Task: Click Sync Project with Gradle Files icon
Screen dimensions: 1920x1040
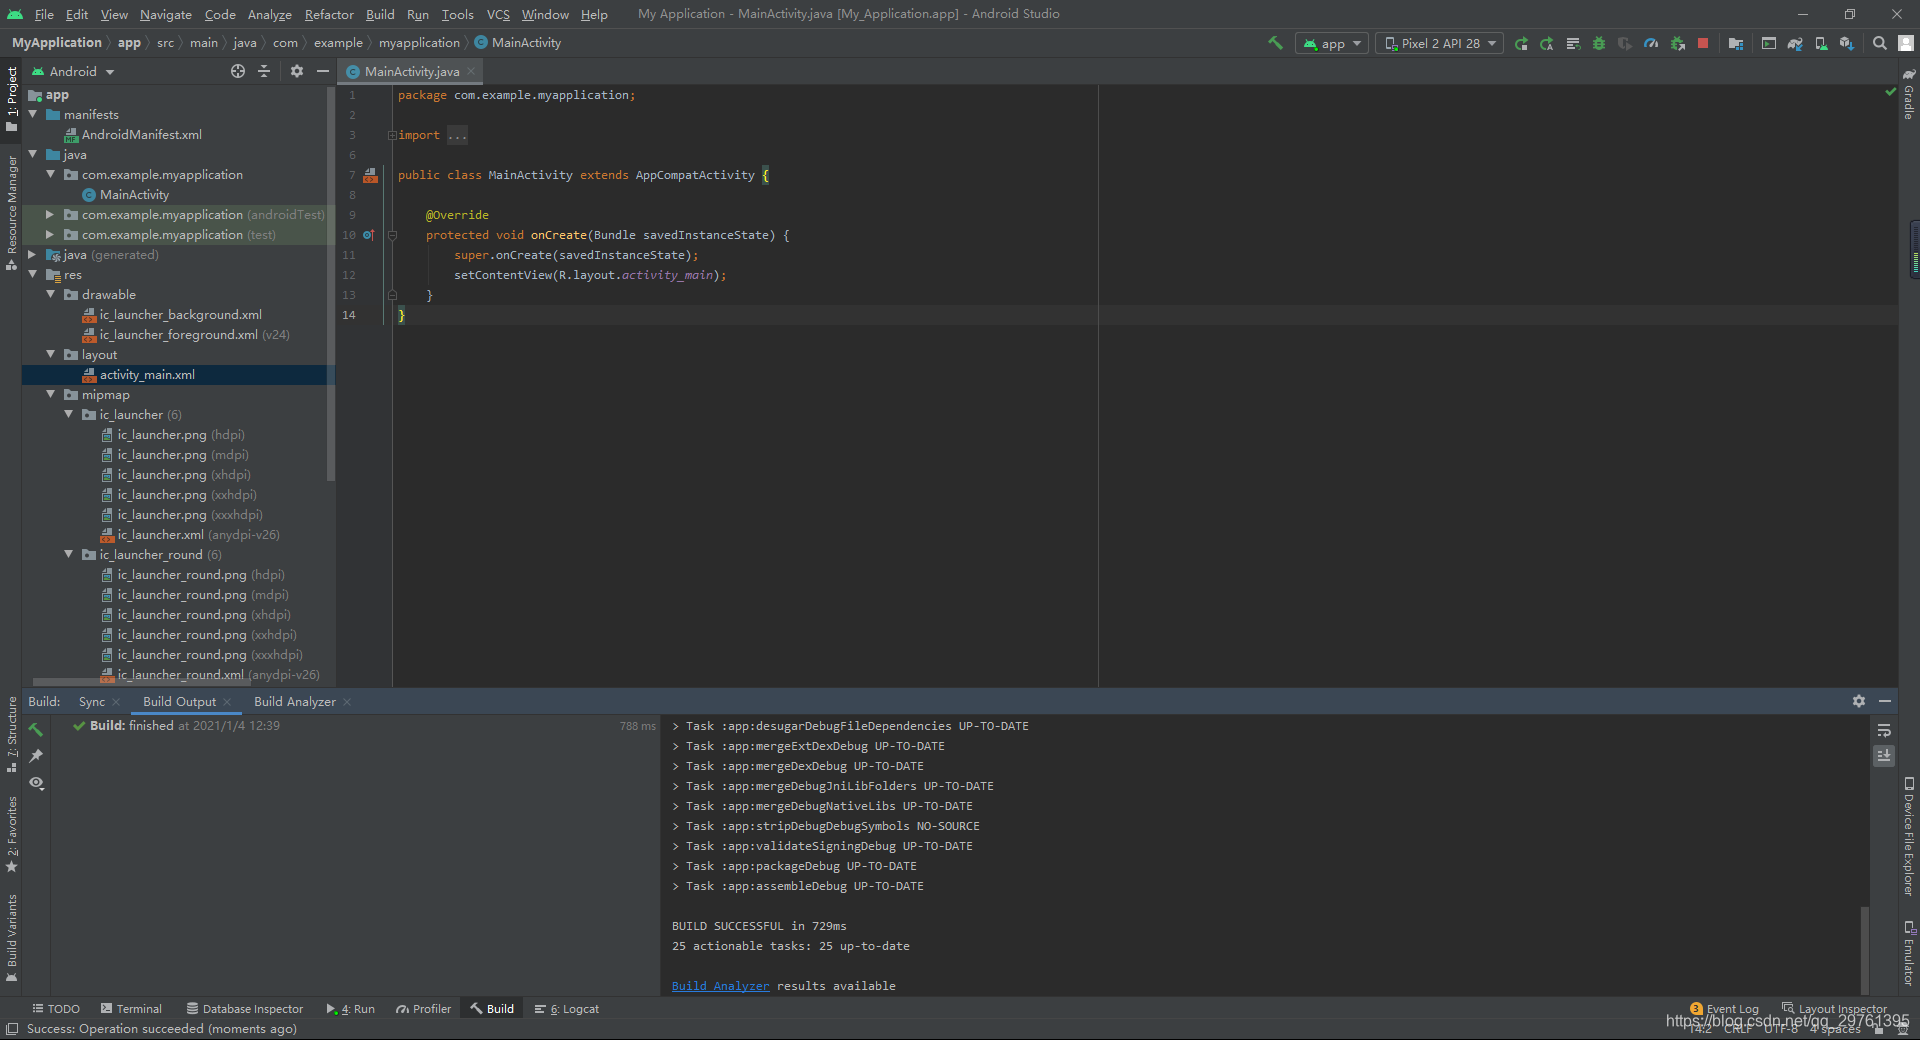Action: (x=1795, y=44)
